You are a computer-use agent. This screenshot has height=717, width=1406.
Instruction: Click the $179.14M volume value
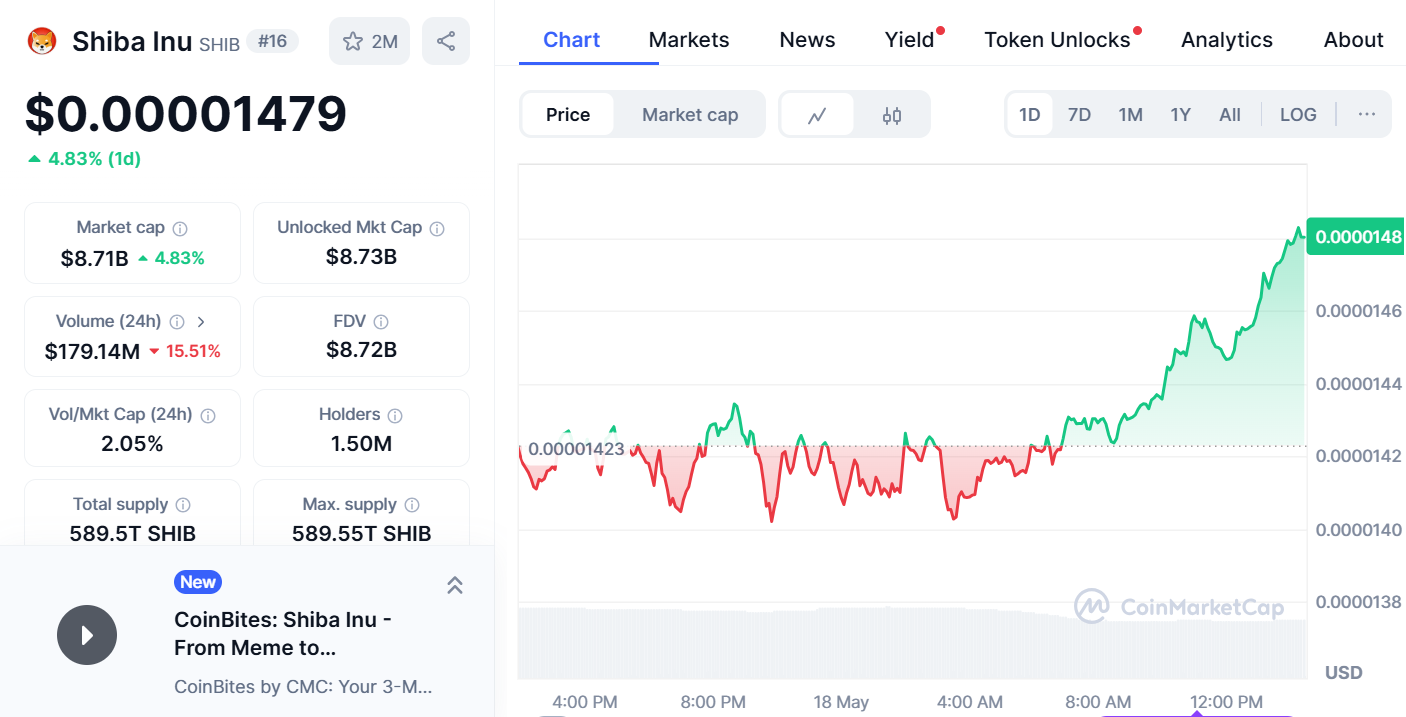[92, 351]
